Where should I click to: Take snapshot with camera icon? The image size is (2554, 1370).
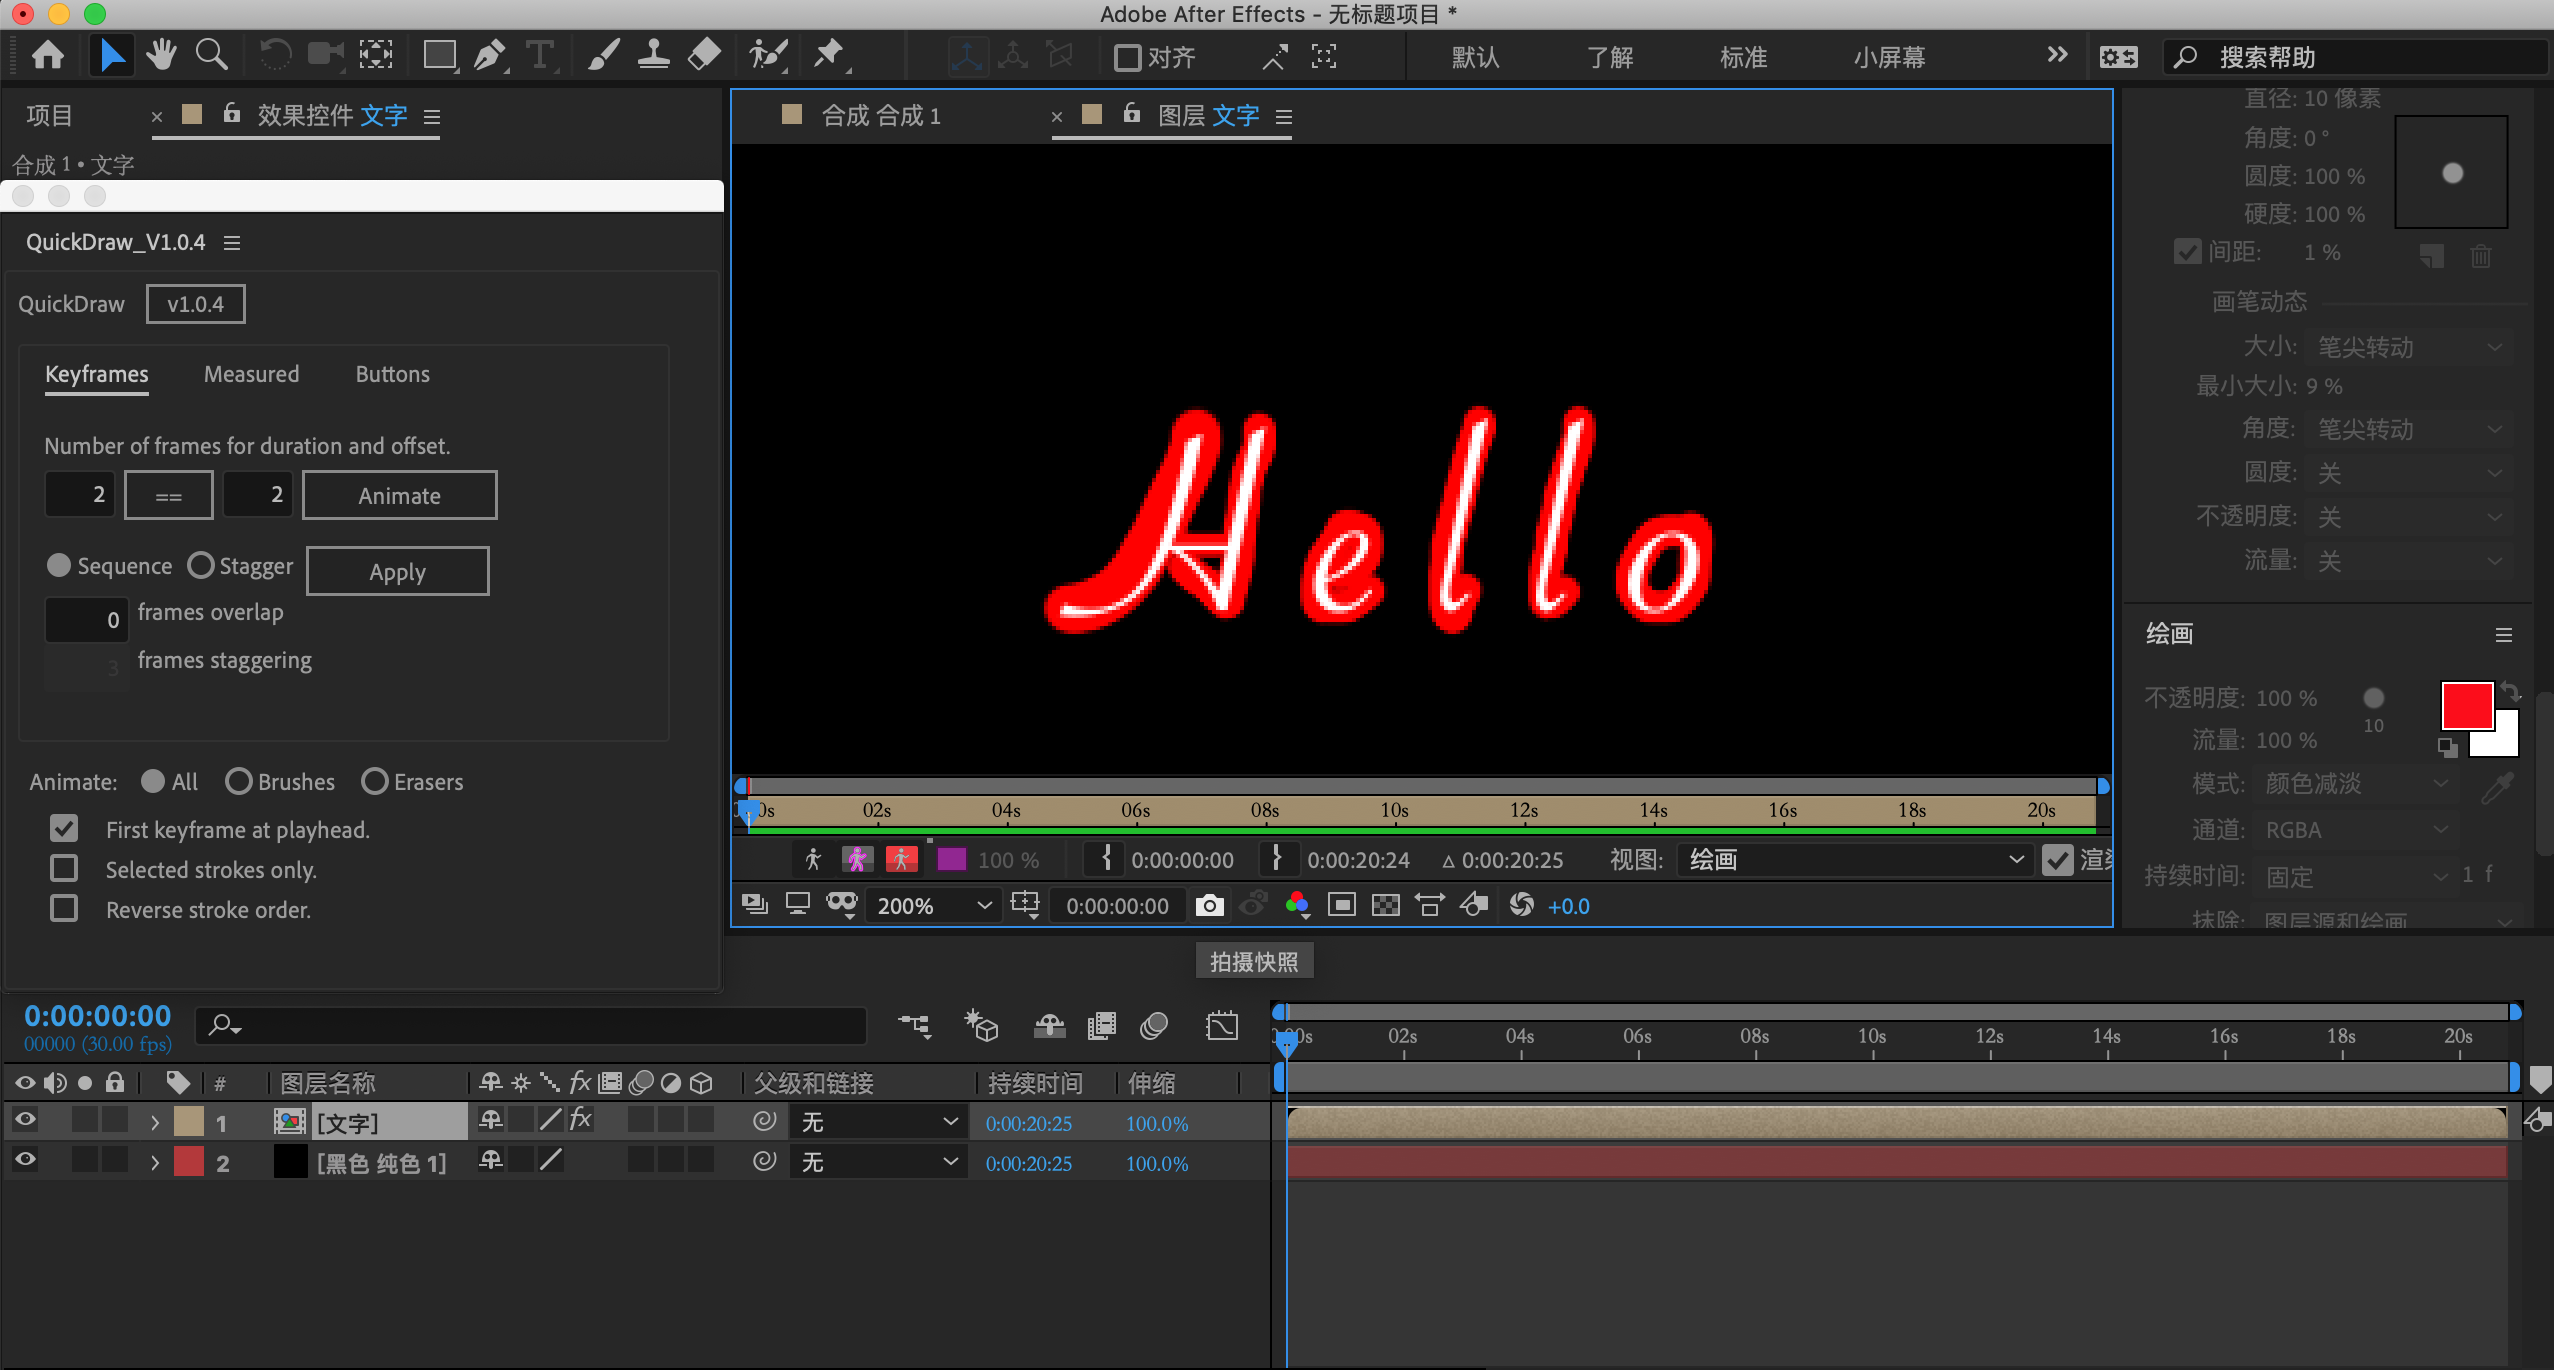point(1209,906)
